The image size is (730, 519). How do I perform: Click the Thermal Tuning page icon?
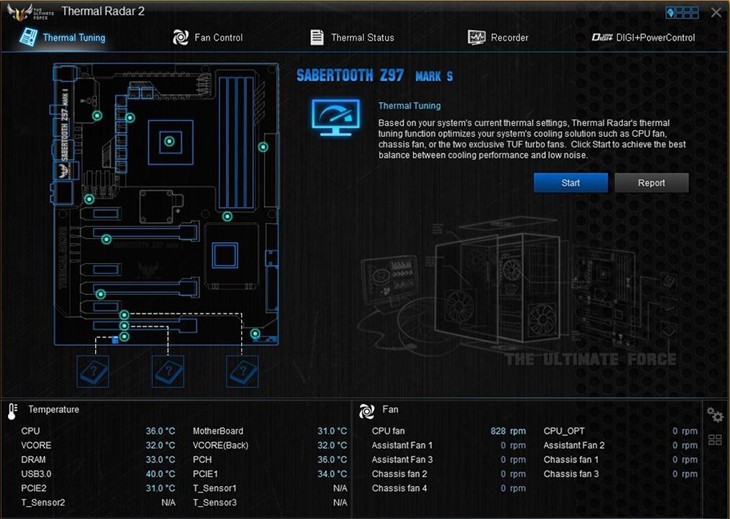28,37
